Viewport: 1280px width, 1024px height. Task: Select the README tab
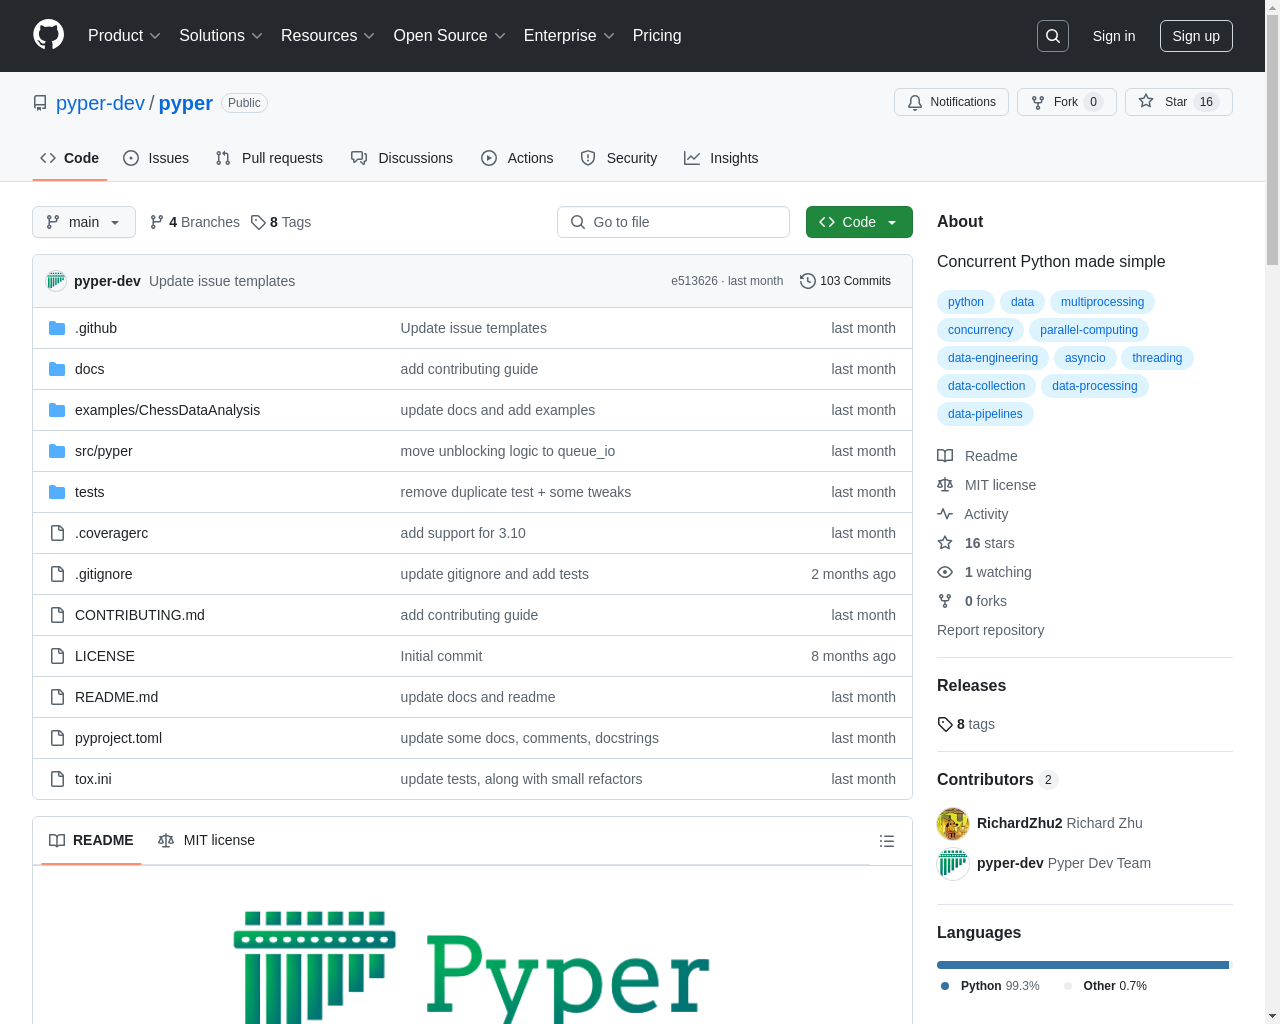pyautogui.click(x=91, y=841)
